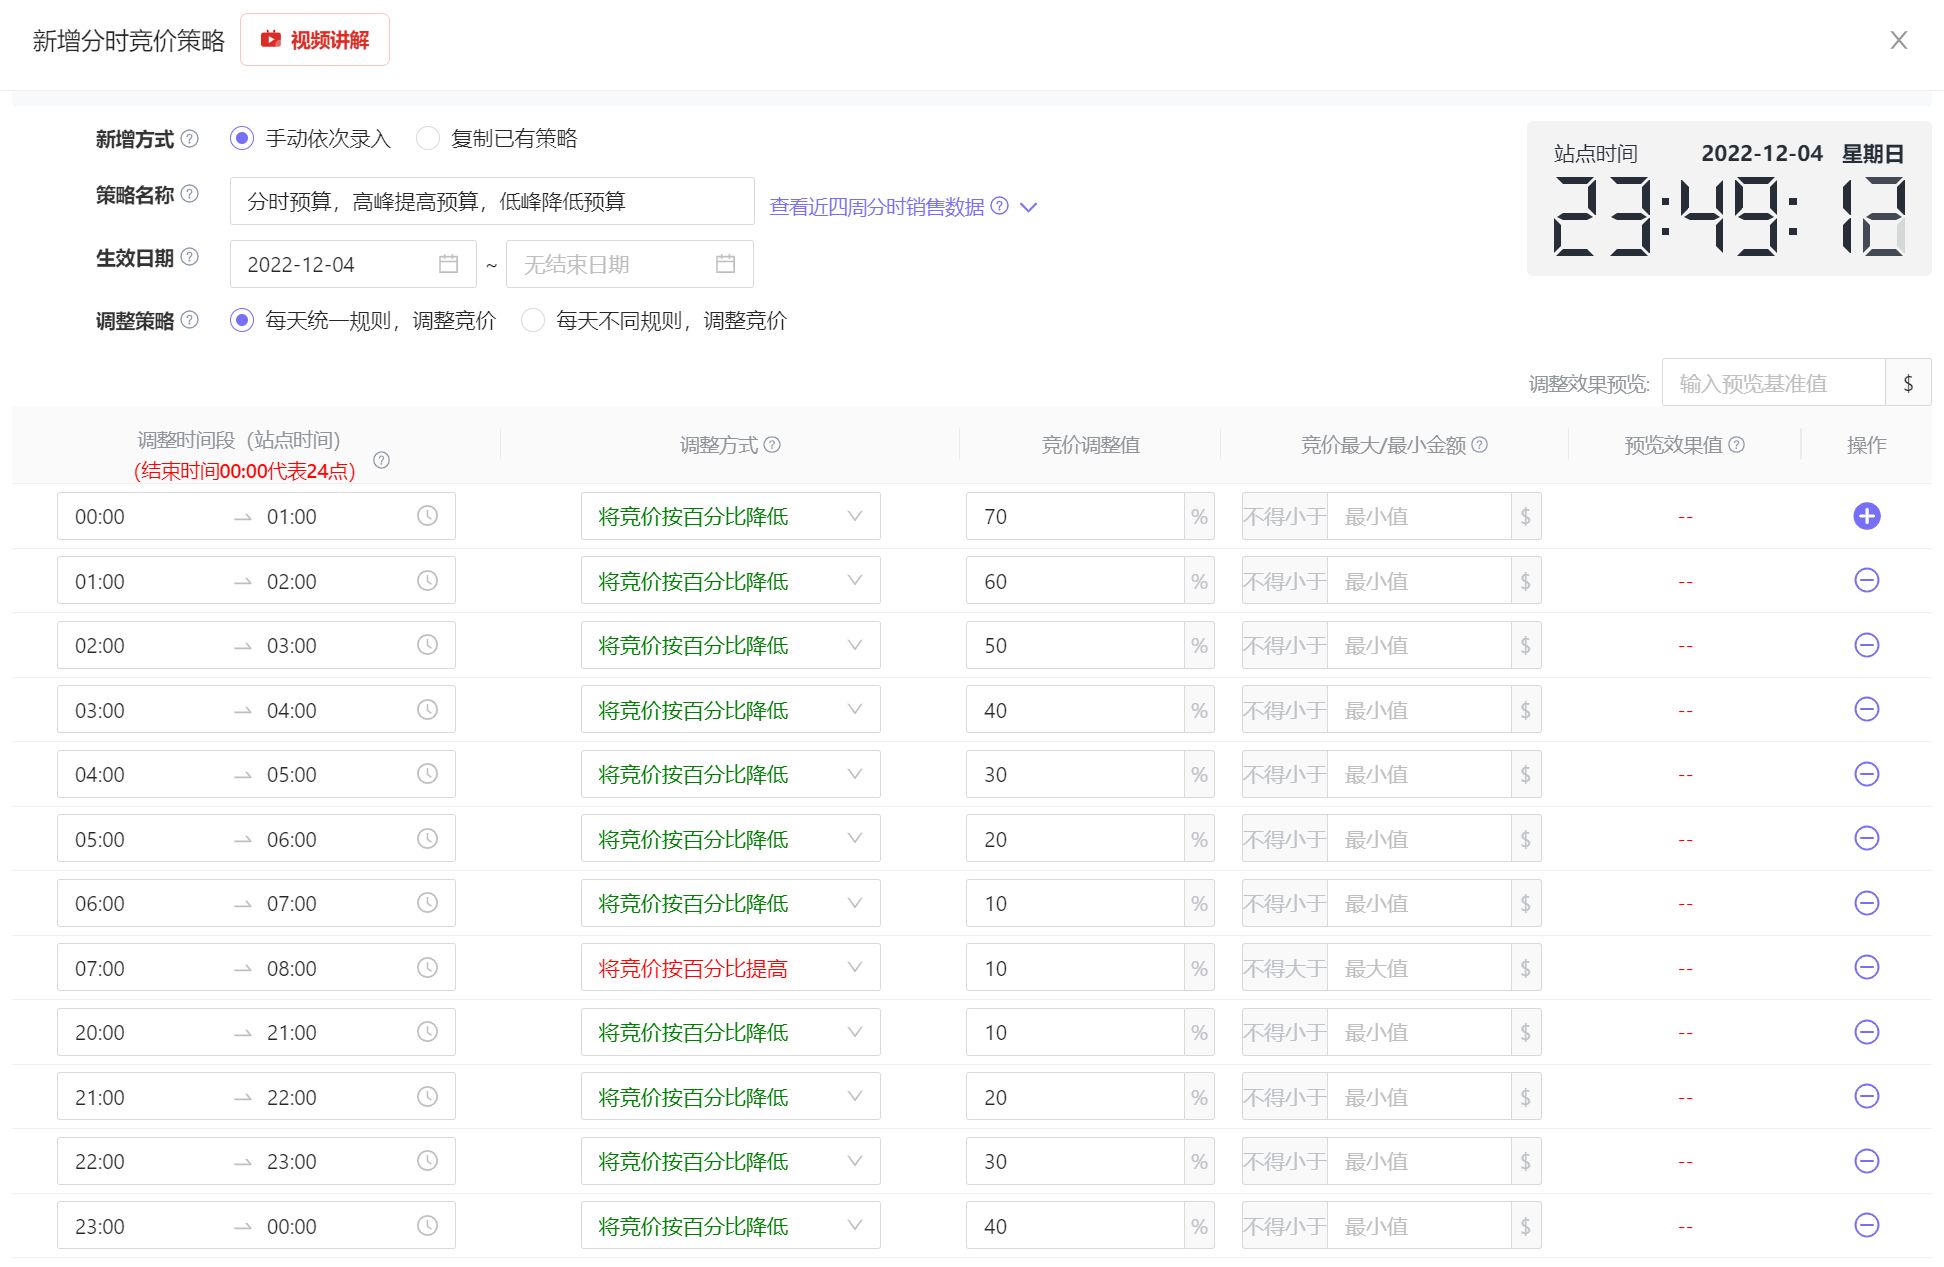Remove the 23:00–00:00 time period row
Screen dimensions: 1944x1267
1866,1226
